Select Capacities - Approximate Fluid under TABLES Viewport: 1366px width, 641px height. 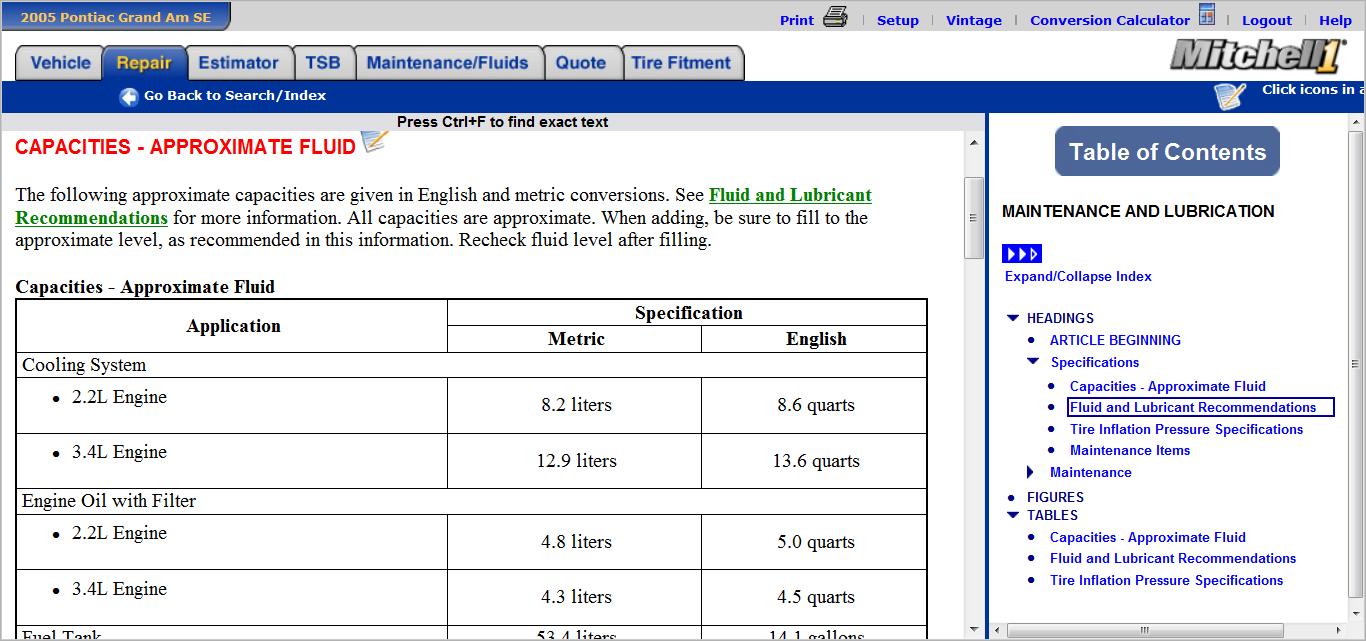click(x=1148, y=537)
